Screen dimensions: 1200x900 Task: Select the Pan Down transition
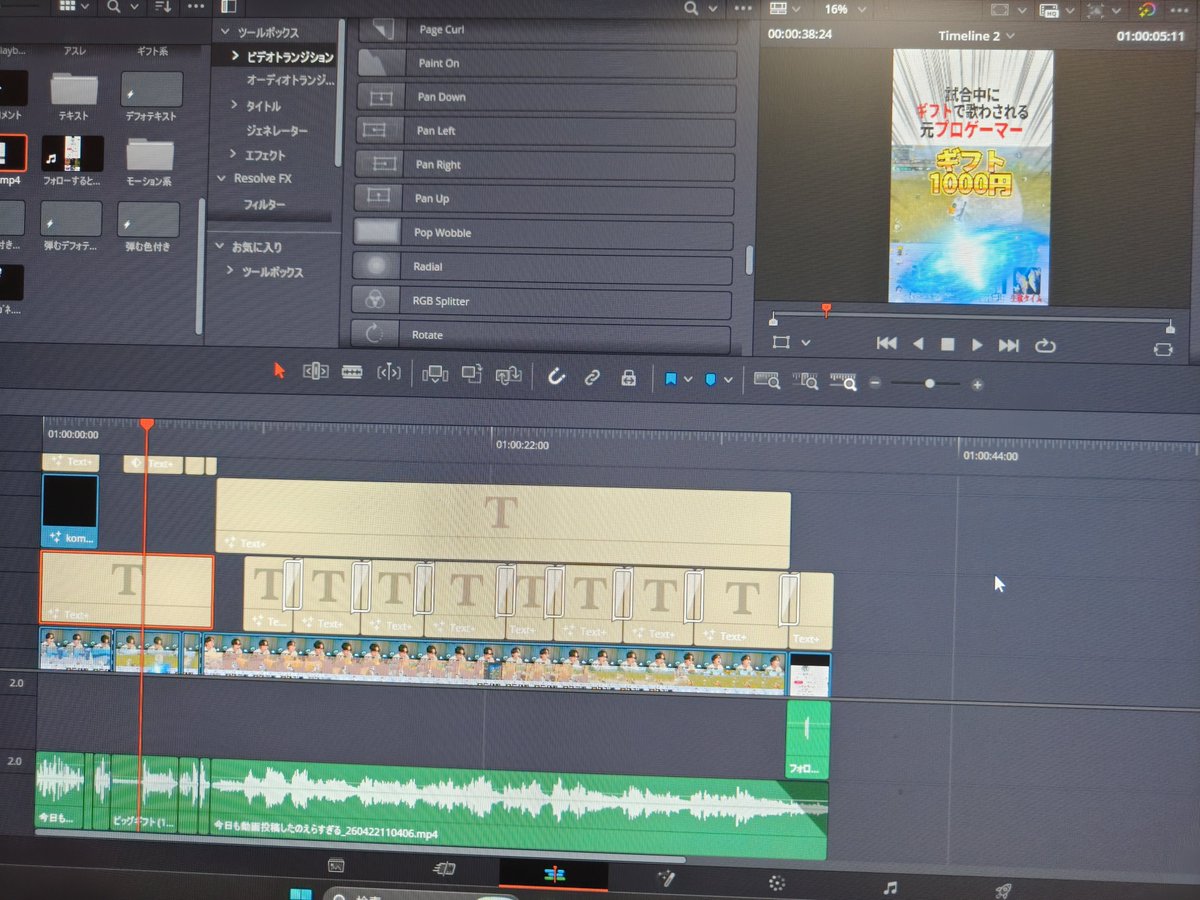[x=547, y=97]
